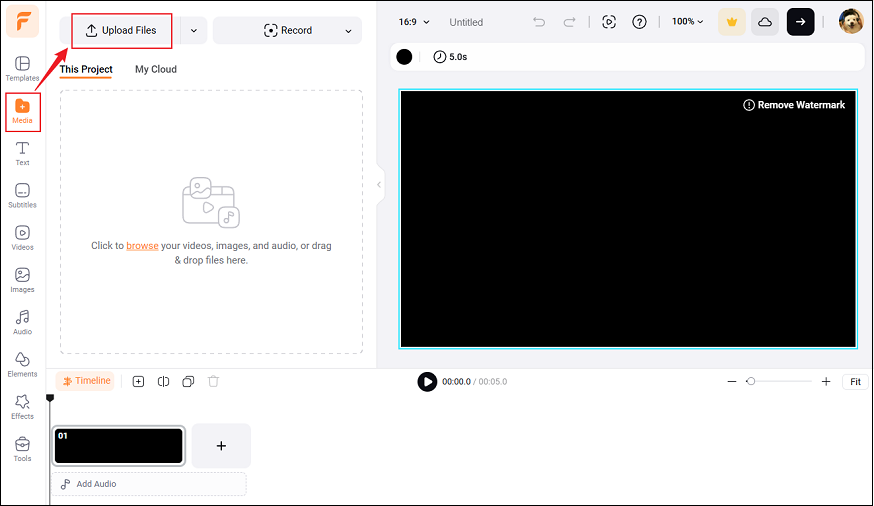Open the Elements panel

(22, 364)
